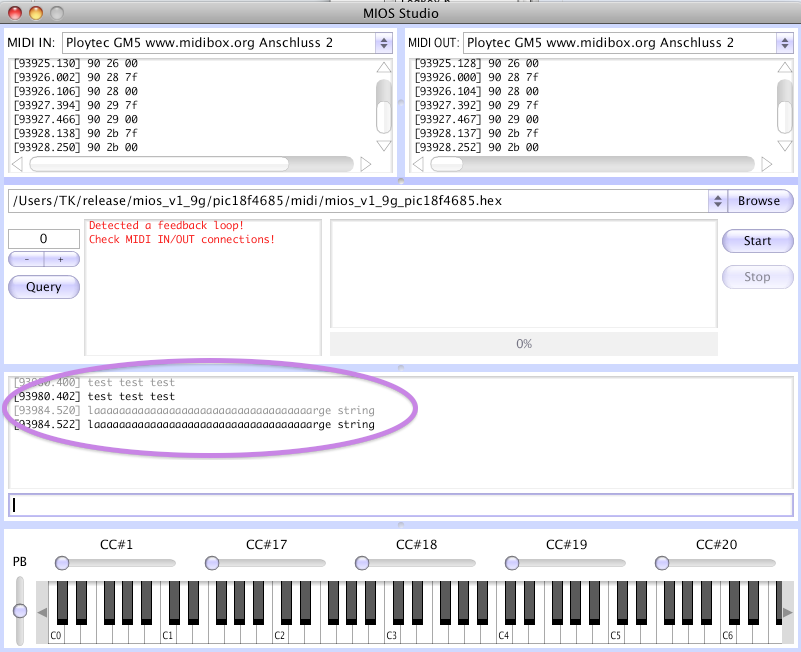Screen dimensions: 801x652
Task: Shift keyboard octaves right with arrow
Action: tap(787, 612)
